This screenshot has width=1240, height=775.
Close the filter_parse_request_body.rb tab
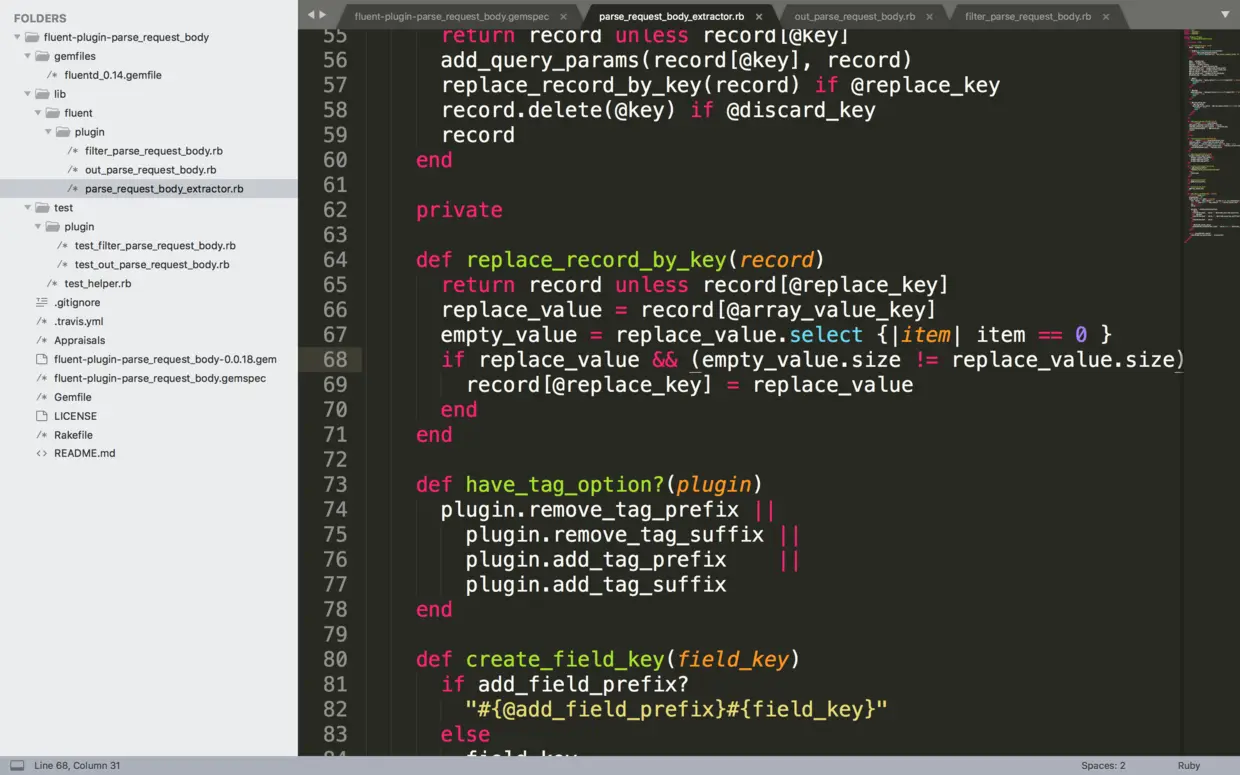click(1105, 17)
